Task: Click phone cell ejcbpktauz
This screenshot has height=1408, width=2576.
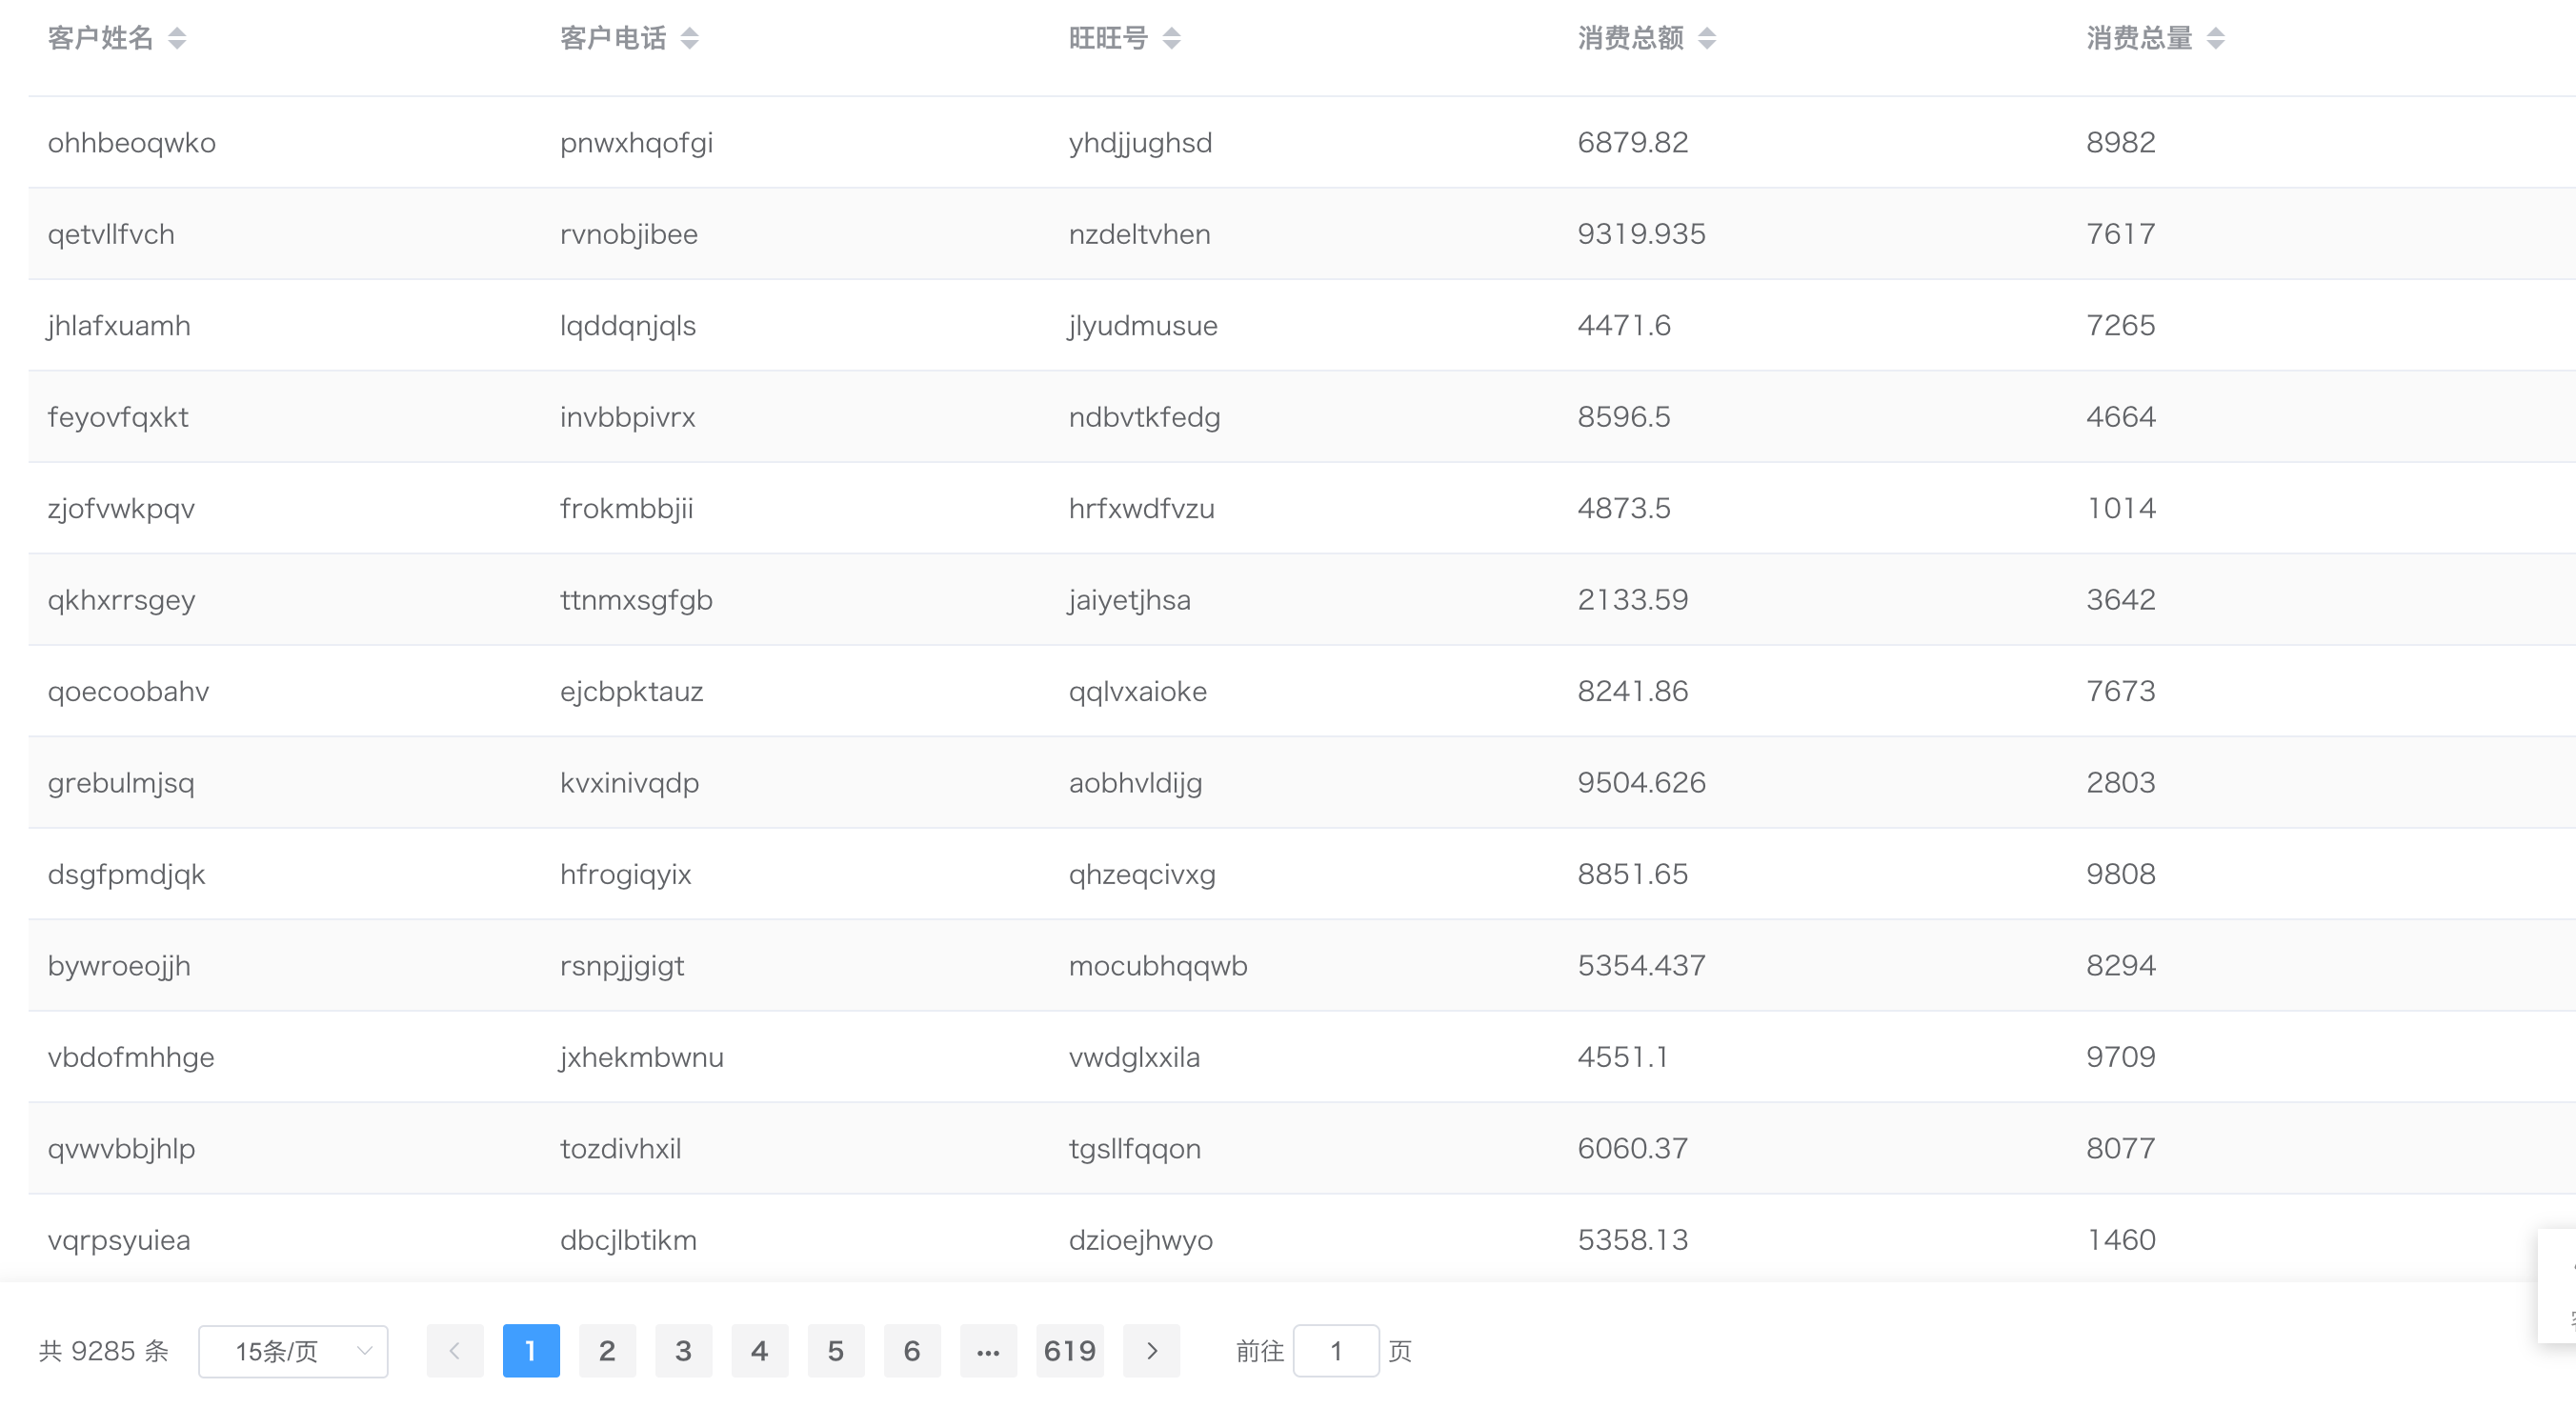Action: [x=632, y=692]
